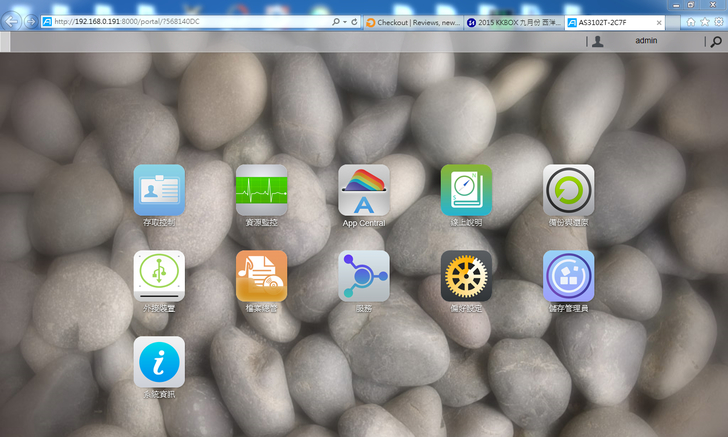Viewport: 728px width, 437px height.
Task: Open the 外接裝置 external devices app
Action: click(x=159, y=276)
